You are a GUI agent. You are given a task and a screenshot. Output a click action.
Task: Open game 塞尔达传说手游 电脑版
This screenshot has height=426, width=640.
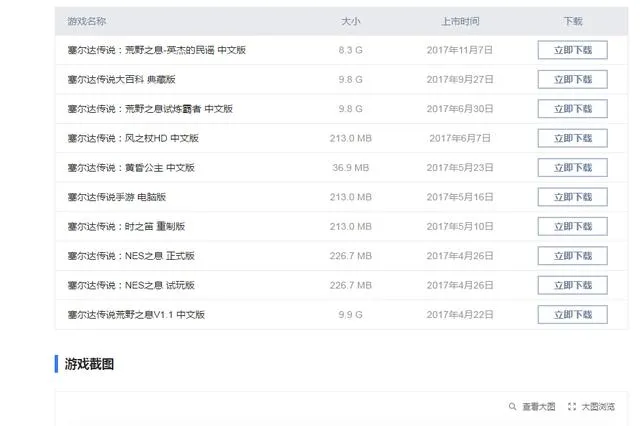click(x=117, y=197)
